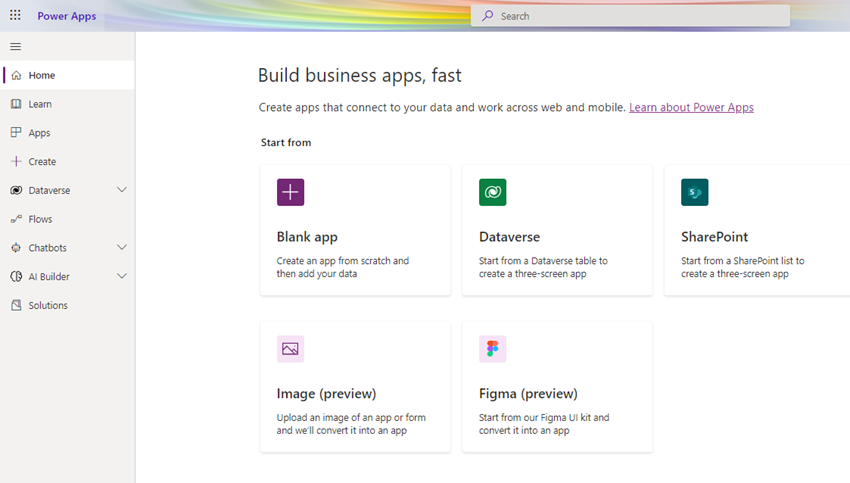This screenshot has width=850, height=483.
Task: Click the purple Blank app plus icon
Action: (x=290, y=192)
